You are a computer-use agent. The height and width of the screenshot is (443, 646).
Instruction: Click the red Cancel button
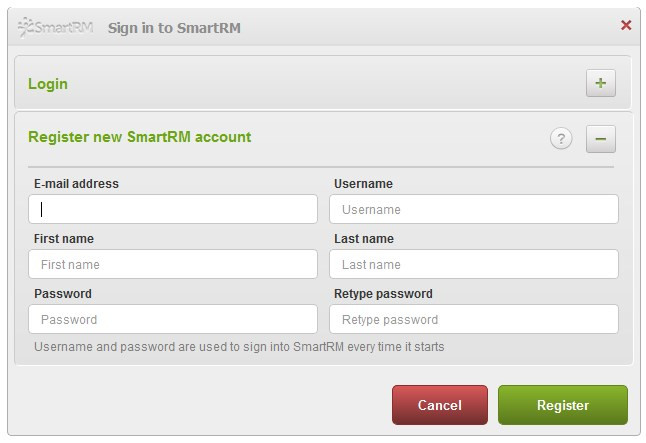coord(440,405)
